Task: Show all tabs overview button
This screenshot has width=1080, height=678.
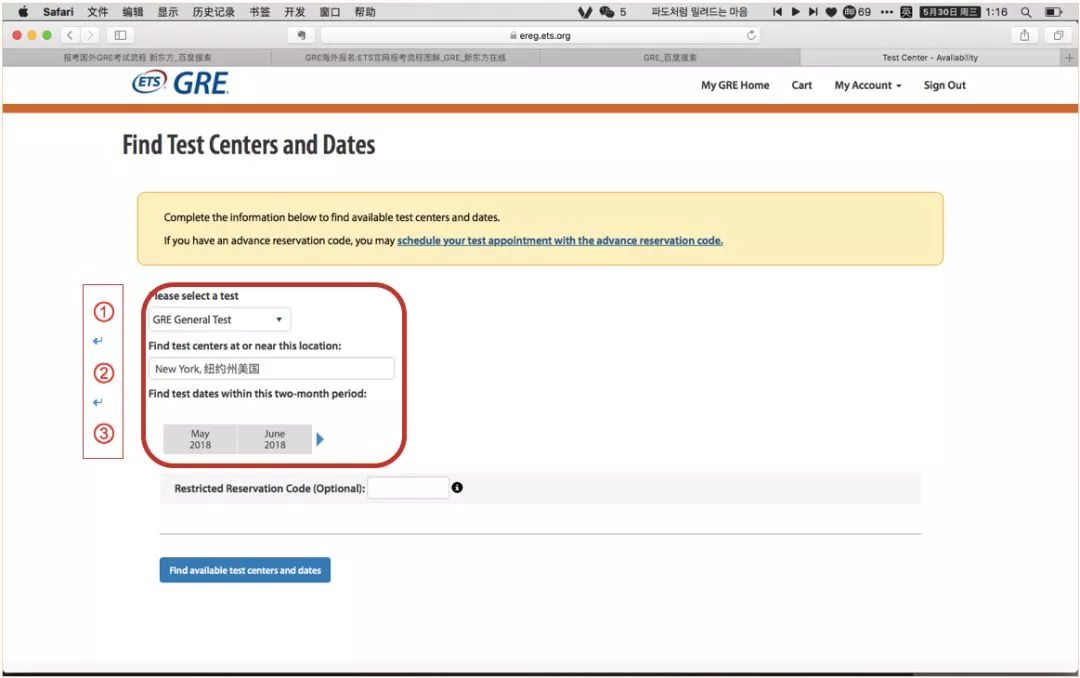Action: tap(1058, 35)
